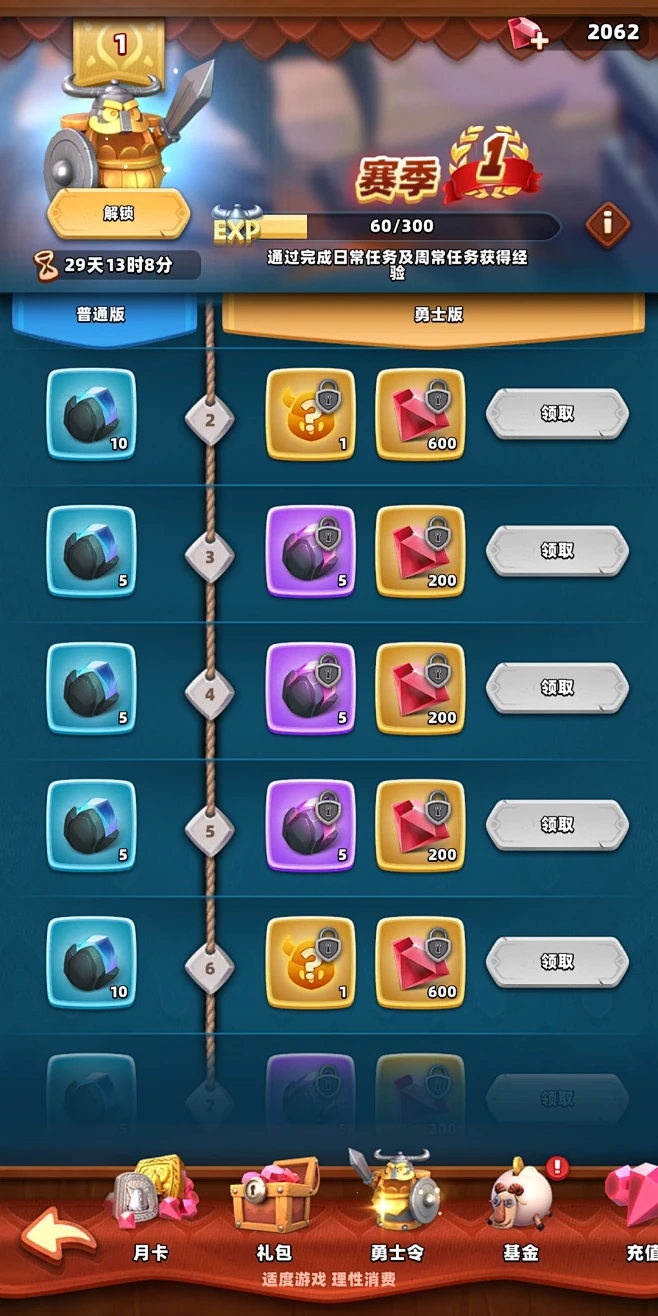Click 领取 claim button on level 6 row
658x1316 pixels.
pyautogui.click(x=557, y=961)
